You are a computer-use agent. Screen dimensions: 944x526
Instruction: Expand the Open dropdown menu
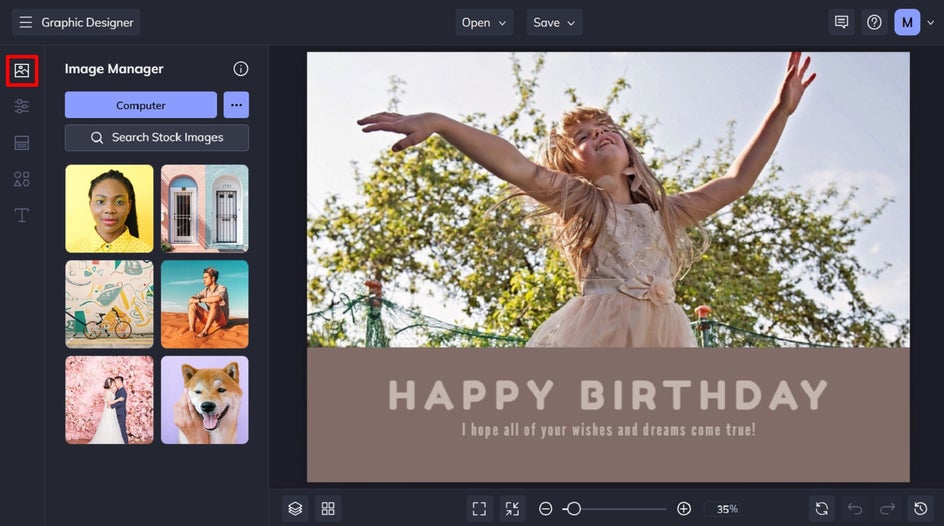485,22
